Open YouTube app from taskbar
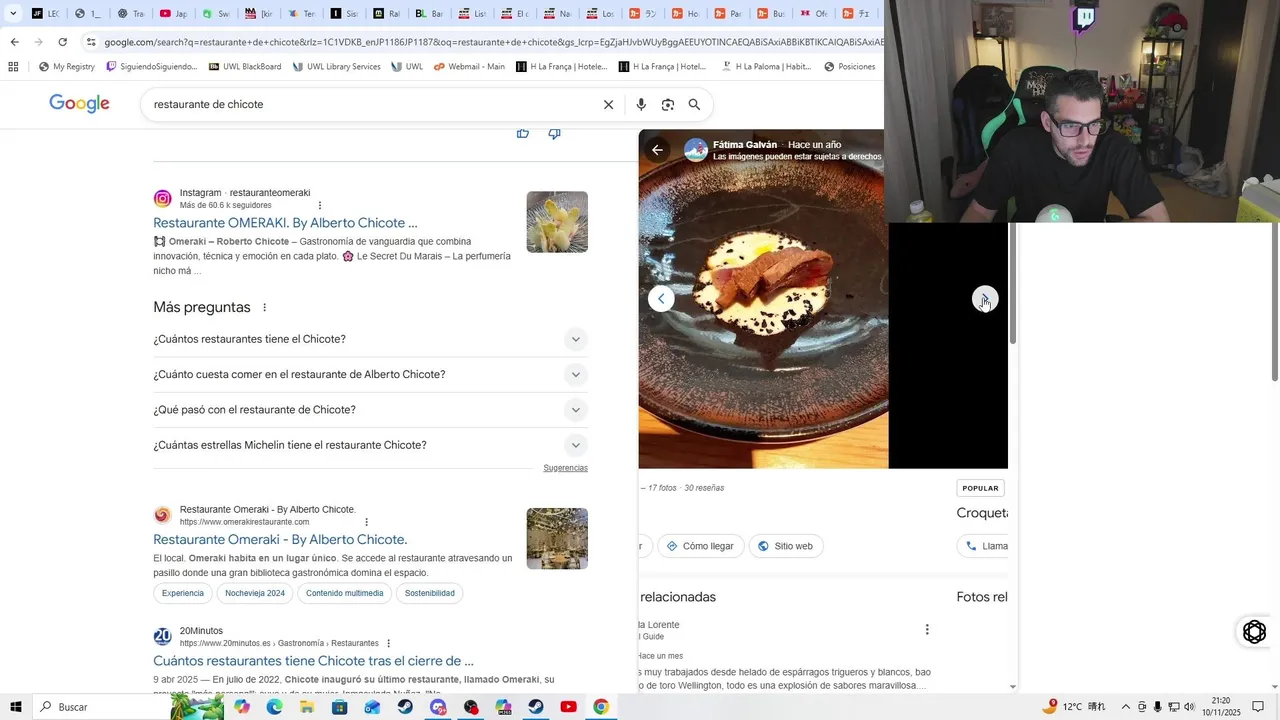 pyautogui.click(x=568, y=707)
